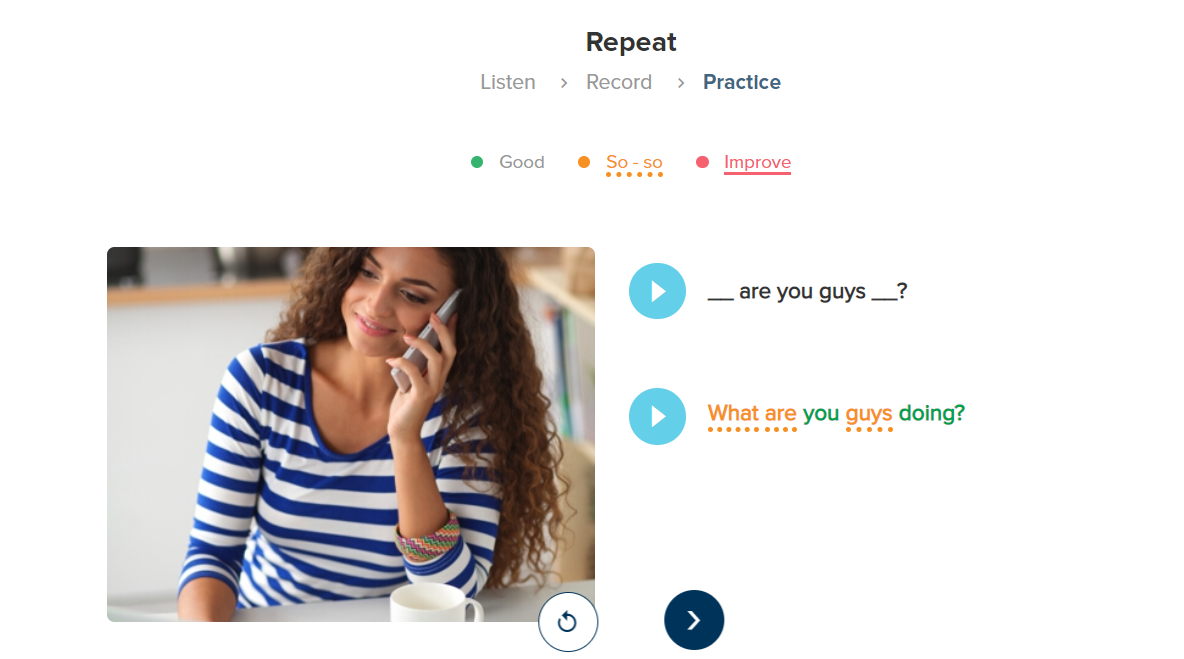Select the Record step

click(618, 82)
